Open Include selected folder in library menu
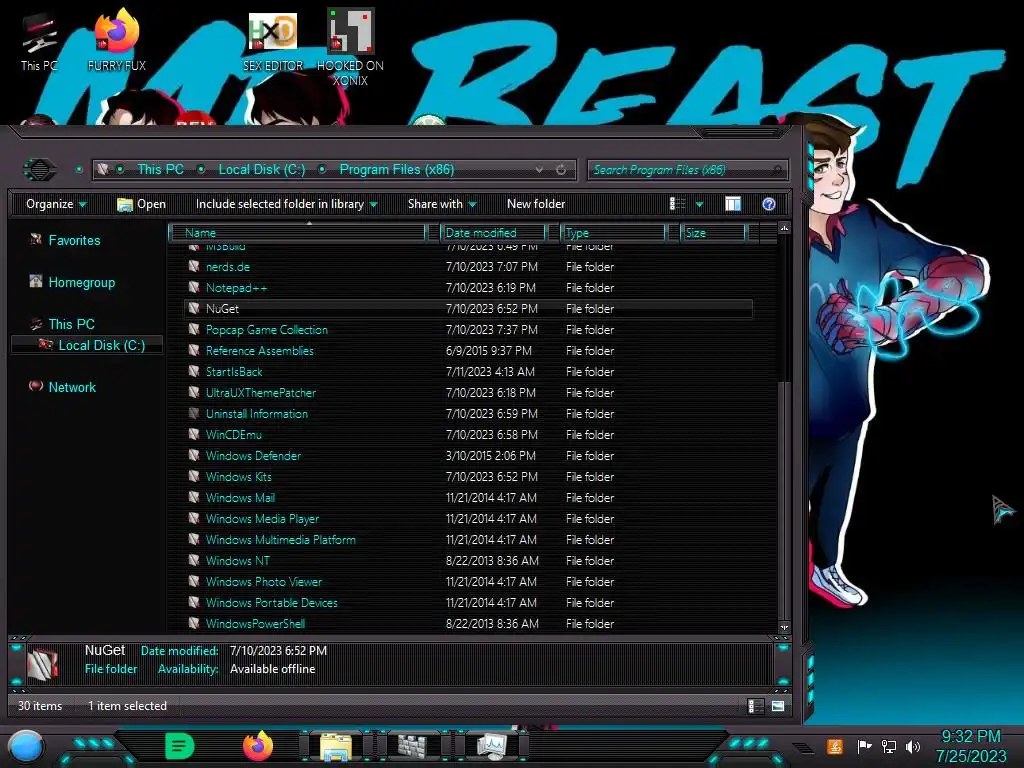The image size is (1024, 768). (287, 204)
